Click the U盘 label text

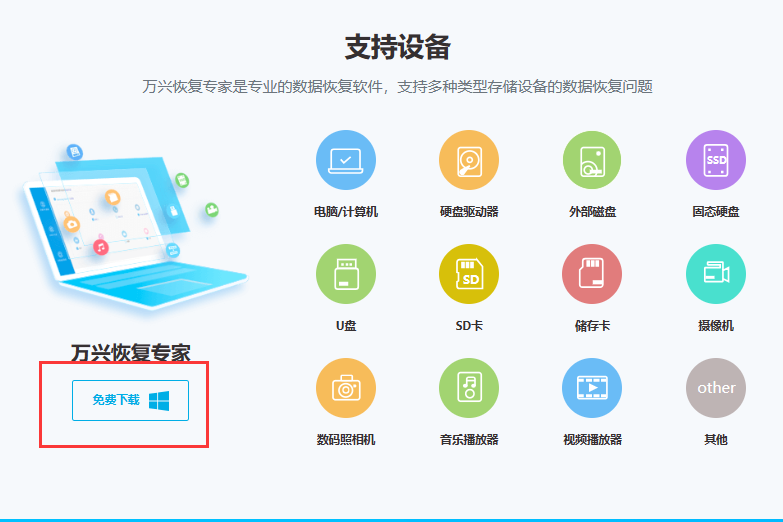coord(346,326)
